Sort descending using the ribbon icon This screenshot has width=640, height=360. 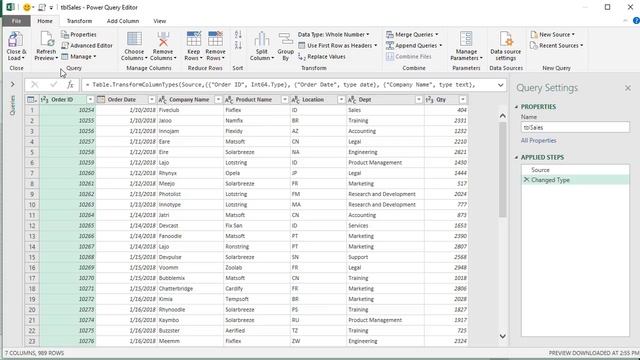pyautogui.click(x=238, y=45)
